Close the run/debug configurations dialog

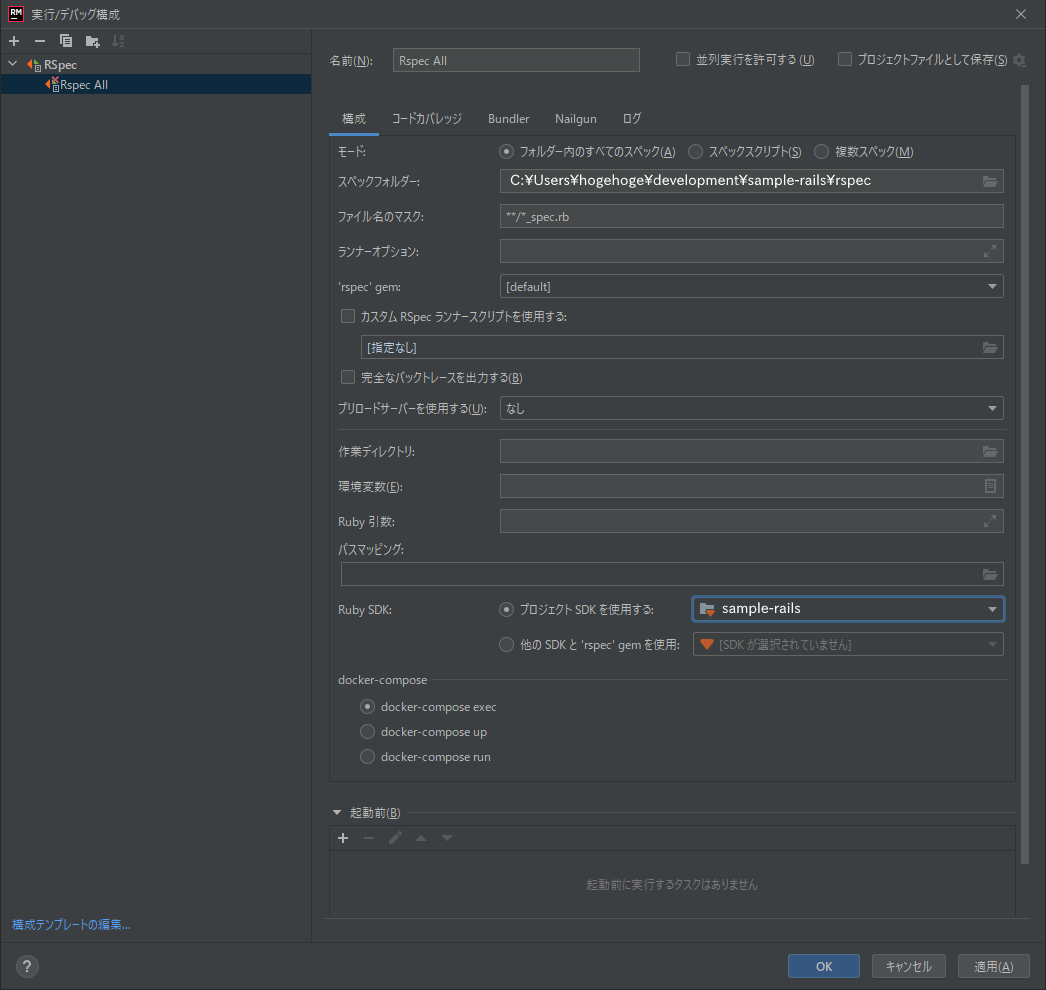pos(1021,14)
